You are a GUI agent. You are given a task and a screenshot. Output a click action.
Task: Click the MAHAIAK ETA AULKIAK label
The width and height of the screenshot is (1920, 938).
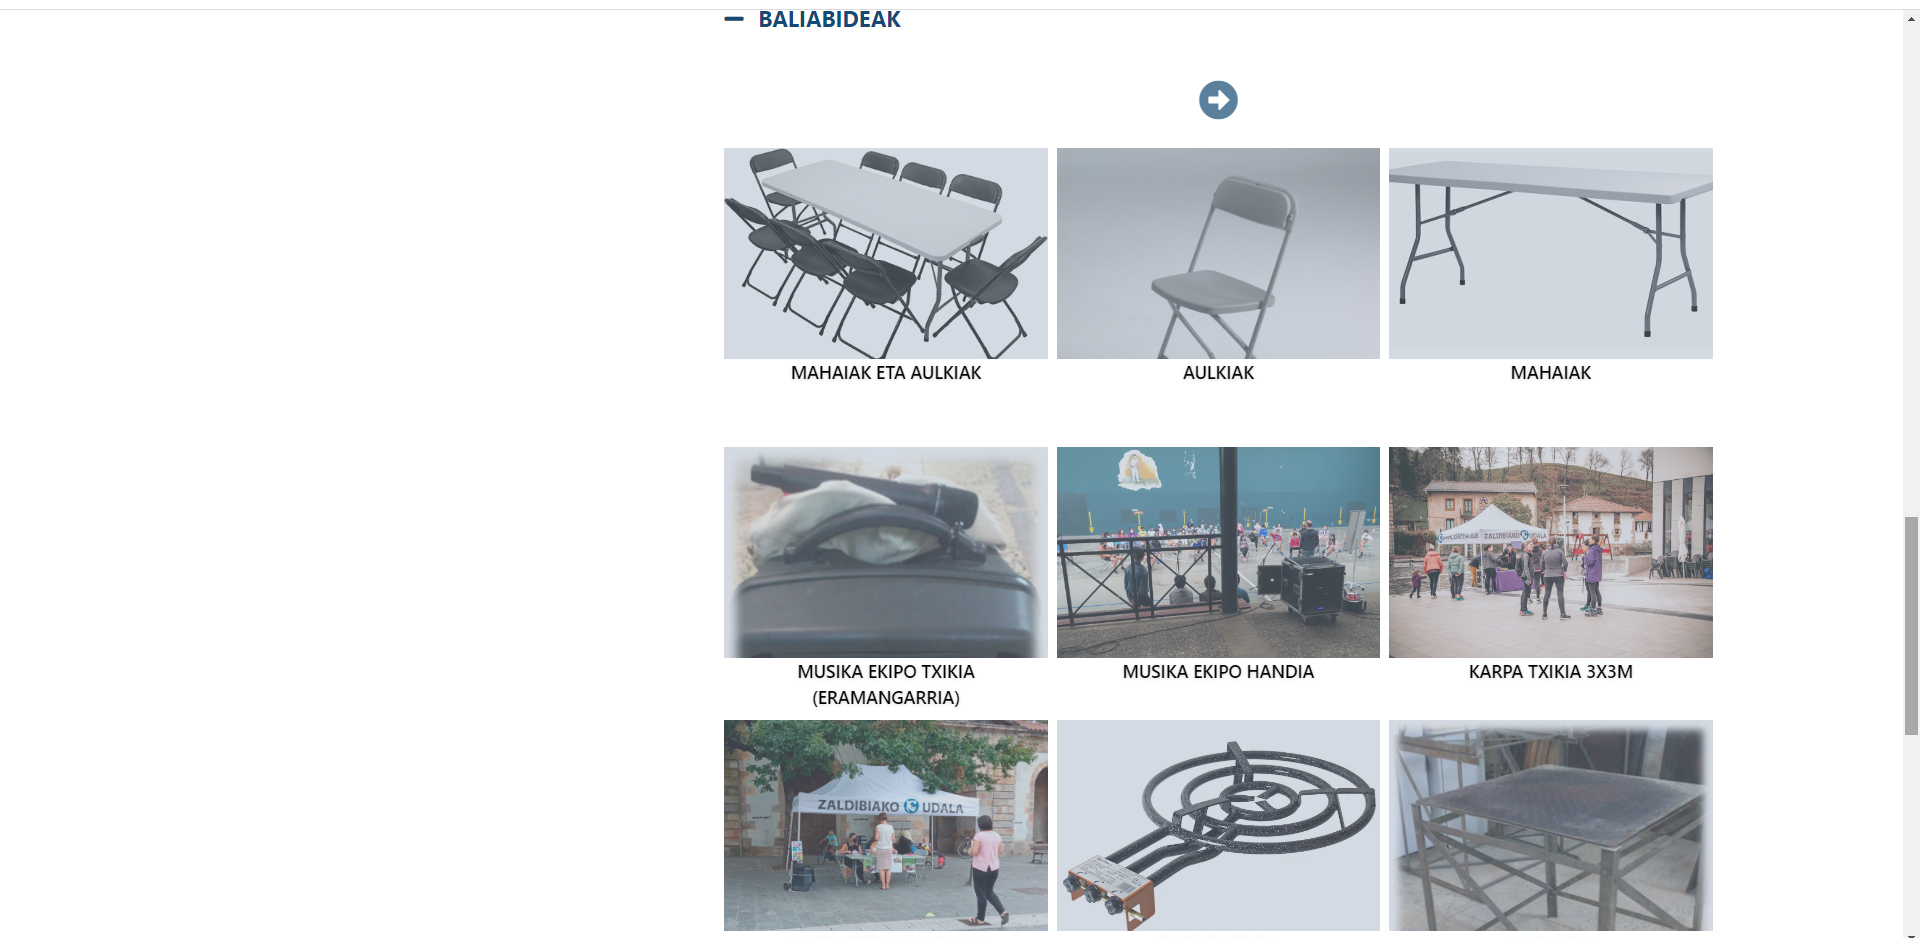click(886, 373)
